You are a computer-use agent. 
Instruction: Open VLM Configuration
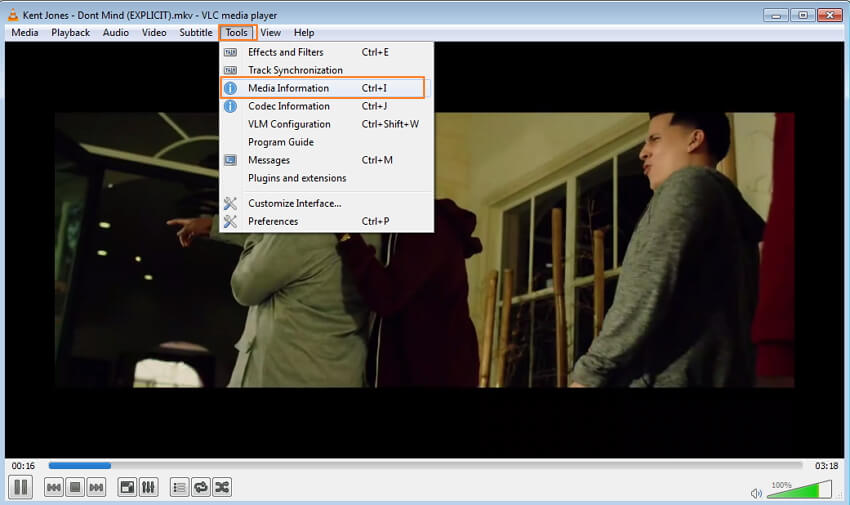tap(326, 124)
